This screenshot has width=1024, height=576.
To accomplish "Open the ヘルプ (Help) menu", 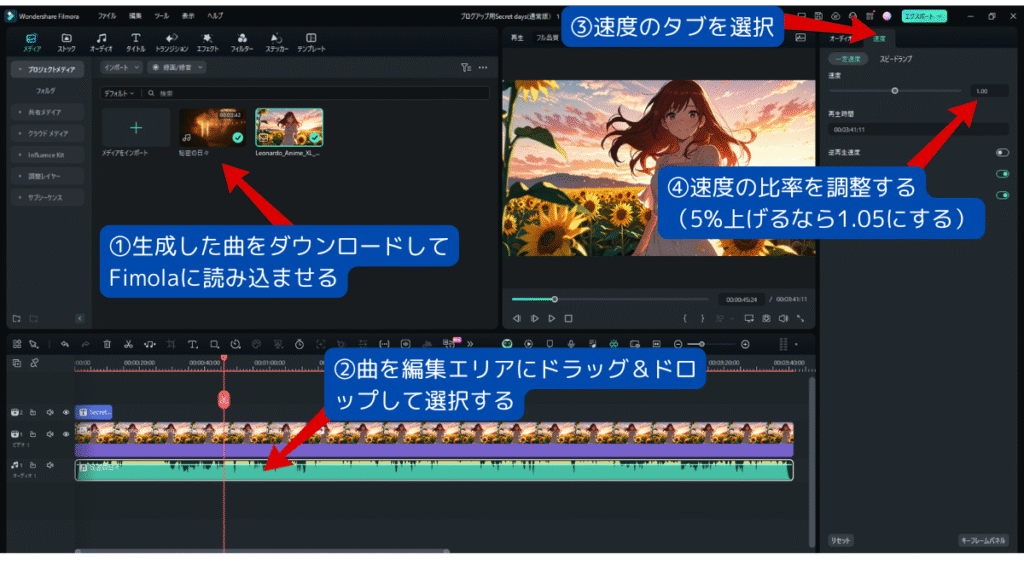I will (215, 16).
